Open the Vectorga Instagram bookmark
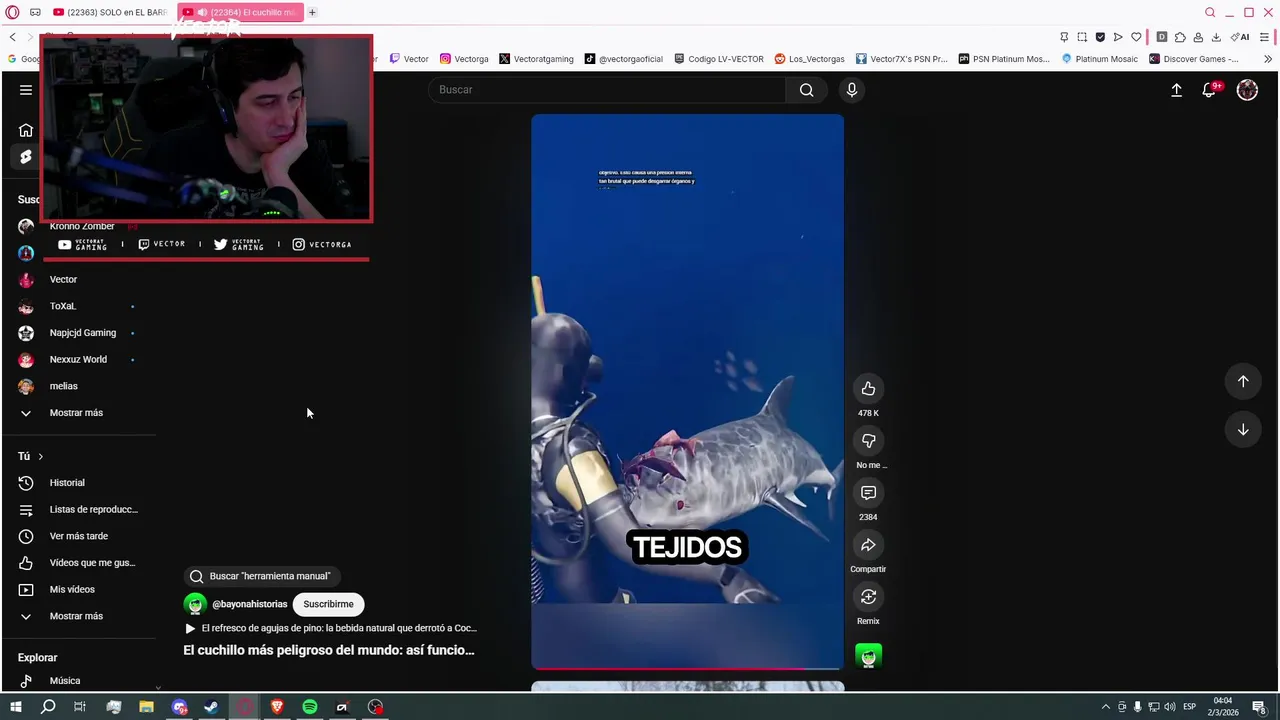Image resolution: width=1280 pixels, height=720 pixels. 464,59
